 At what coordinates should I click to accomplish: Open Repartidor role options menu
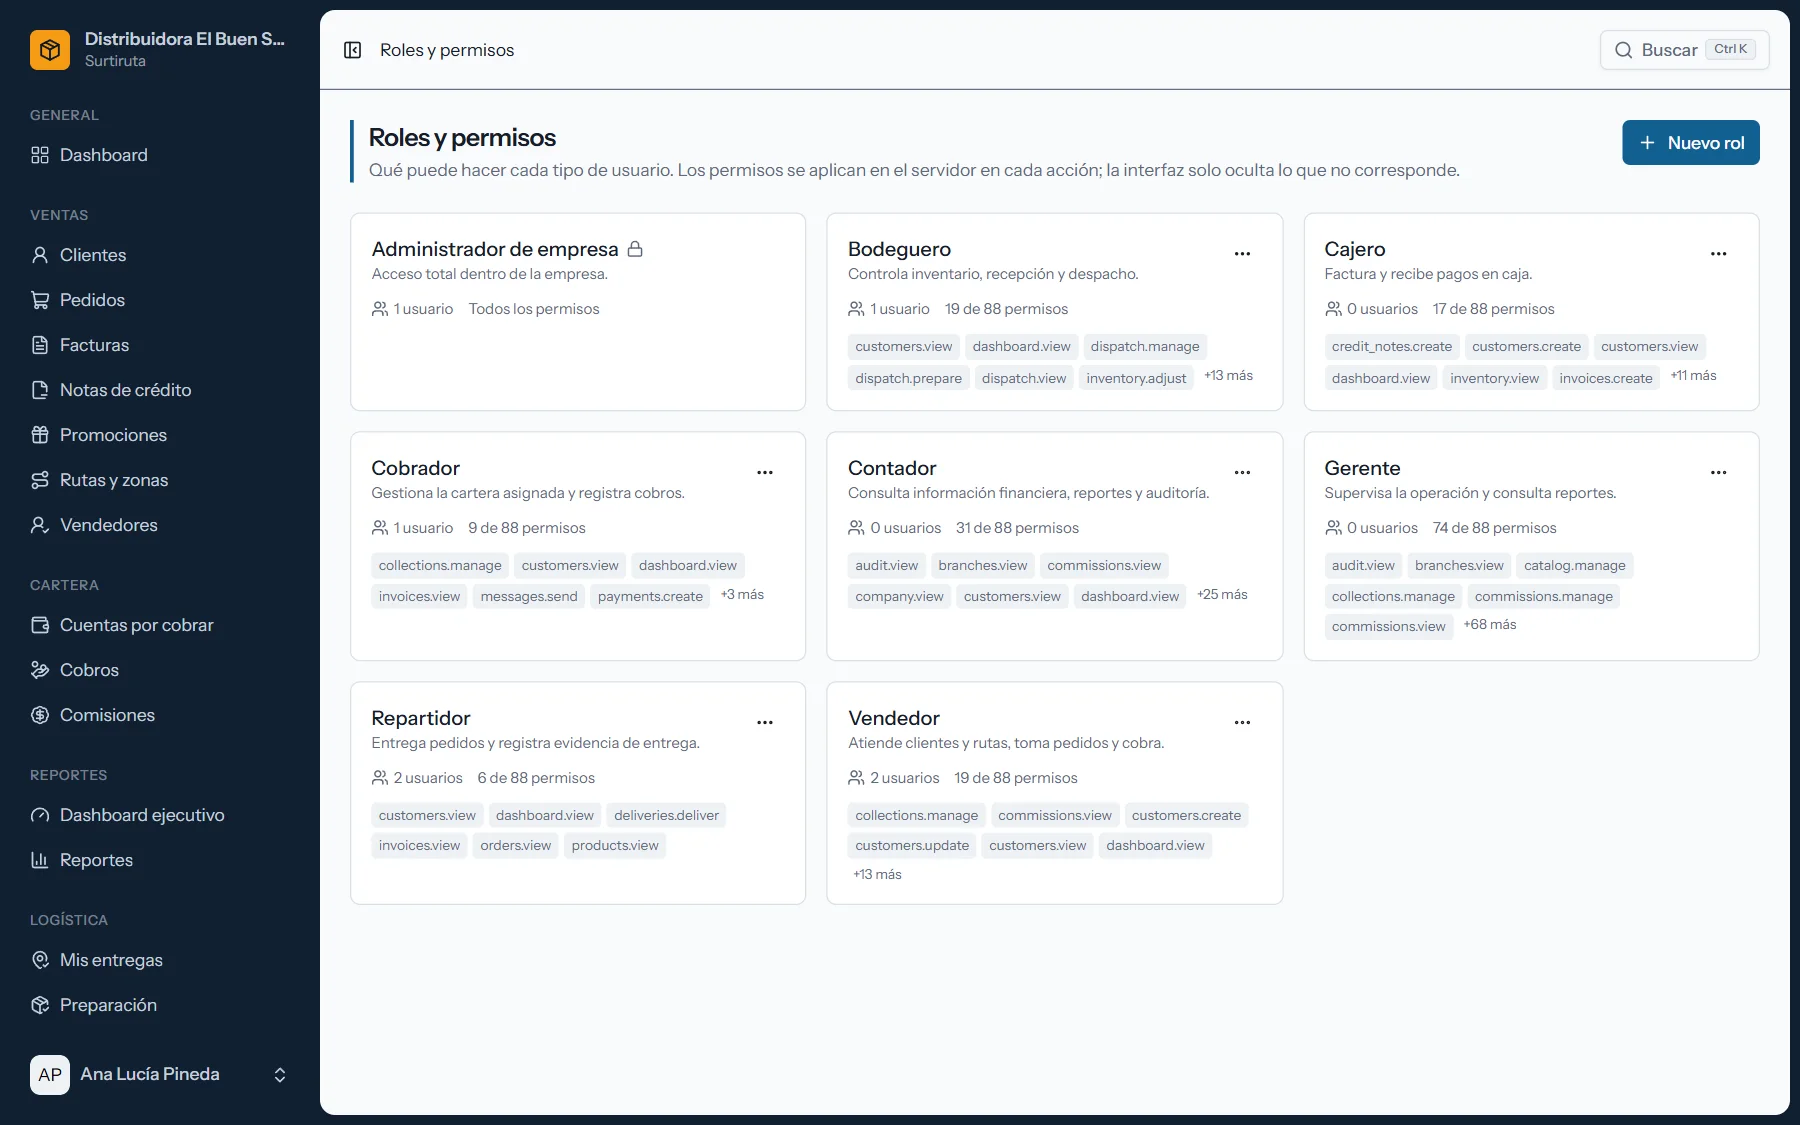tap(765, 723)
